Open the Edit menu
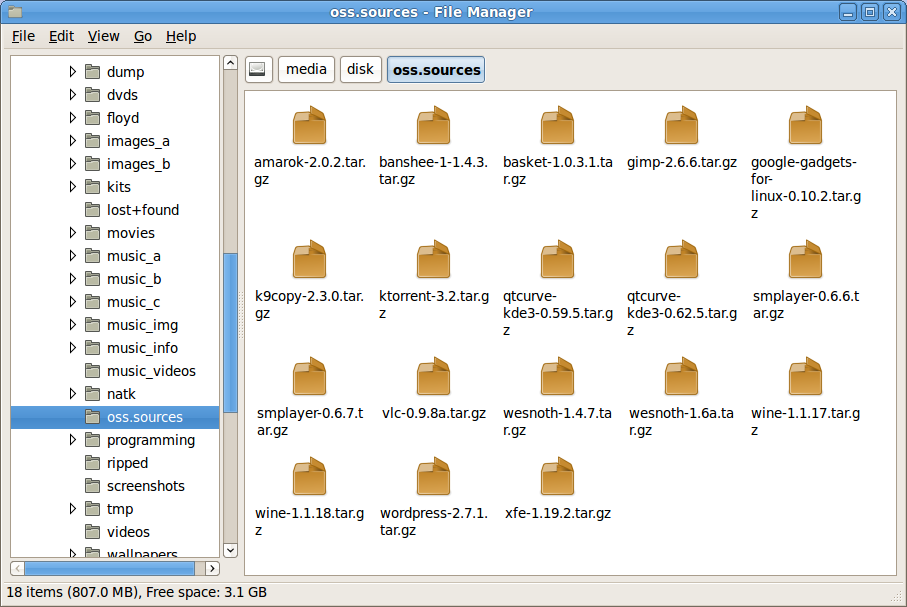 [x=61, y=36]
